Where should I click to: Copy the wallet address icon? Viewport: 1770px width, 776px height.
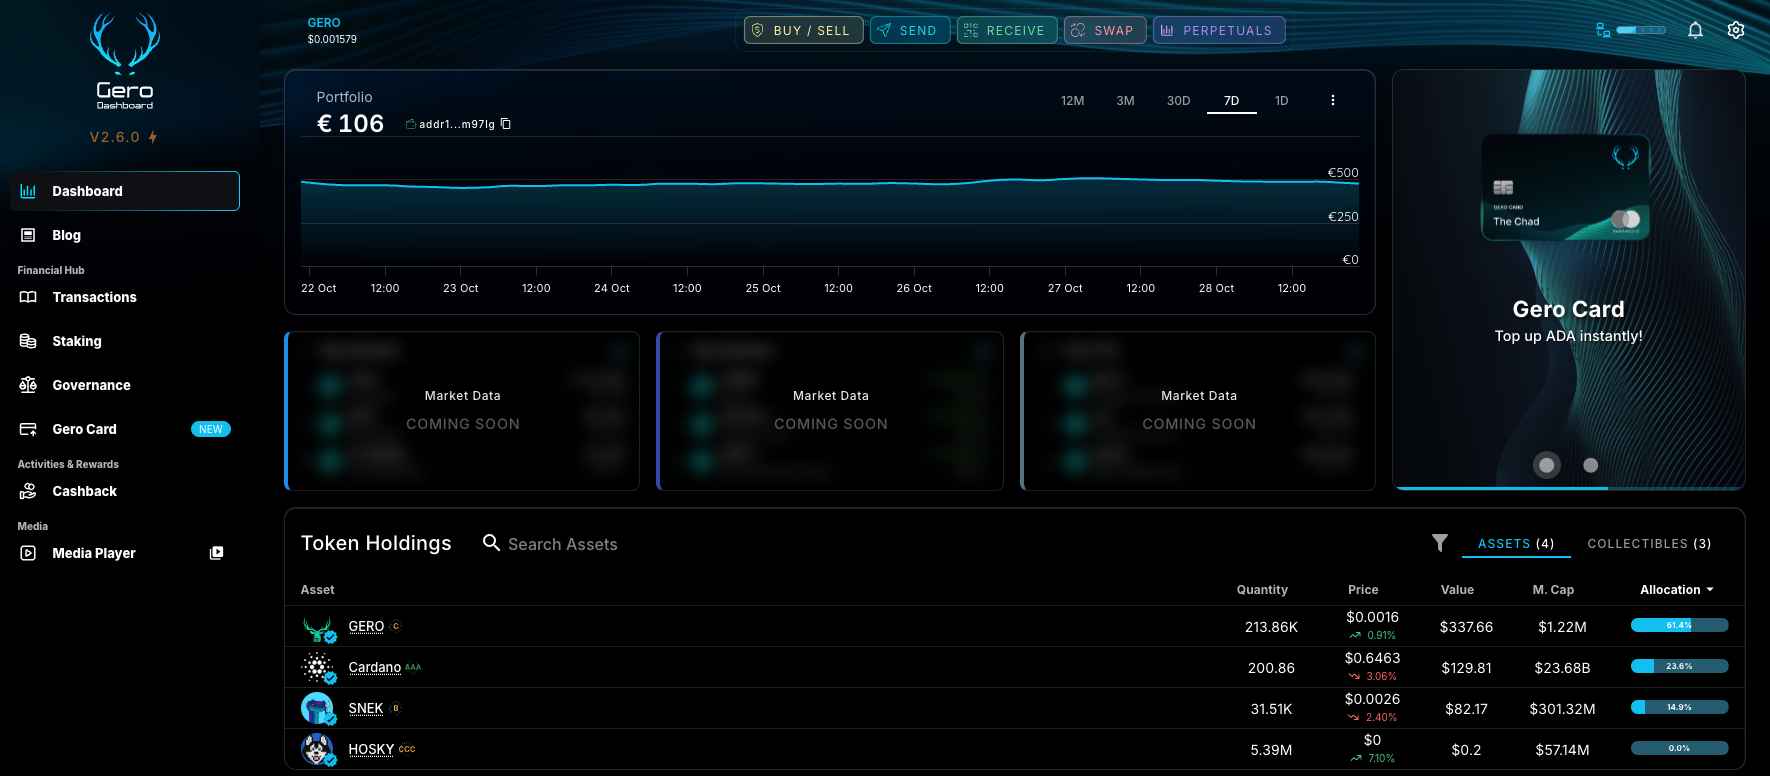[x=506, y=124]
